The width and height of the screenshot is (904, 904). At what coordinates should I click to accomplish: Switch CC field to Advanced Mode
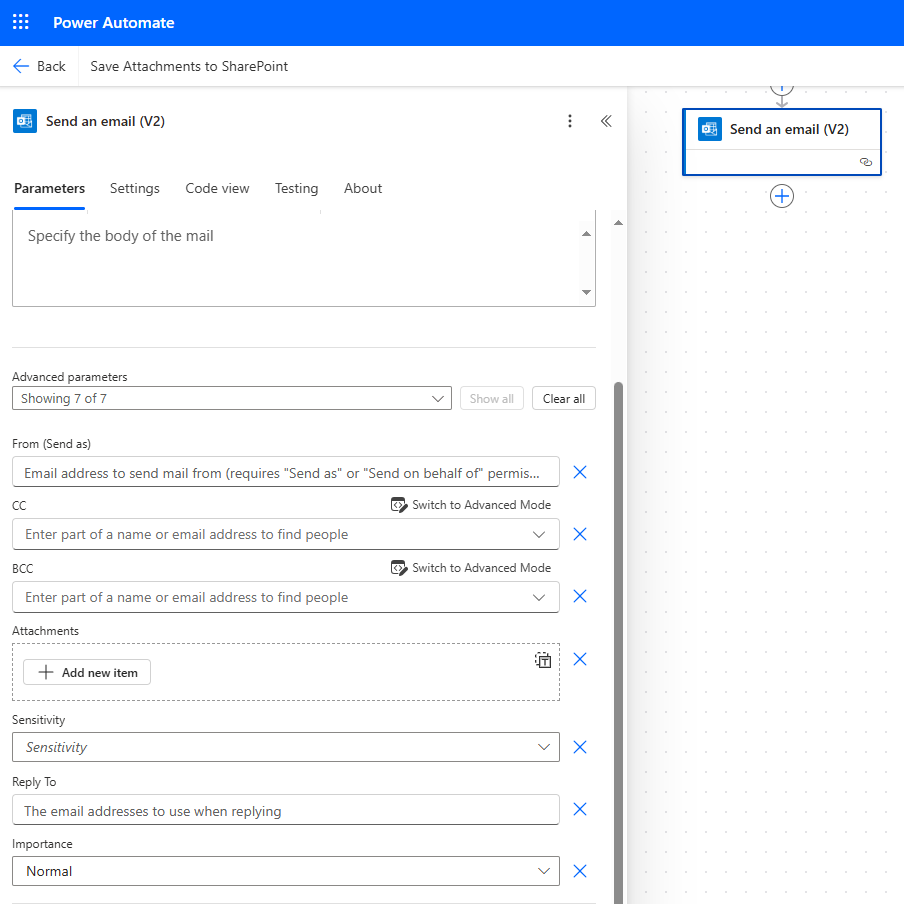[470, 504]
